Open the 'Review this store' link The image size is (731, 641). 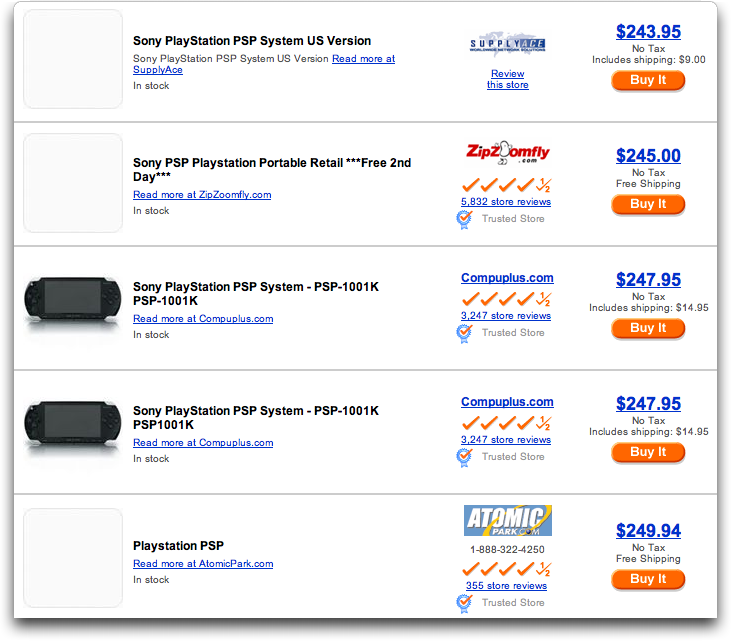pyautogui.click(x=508, y=79)
